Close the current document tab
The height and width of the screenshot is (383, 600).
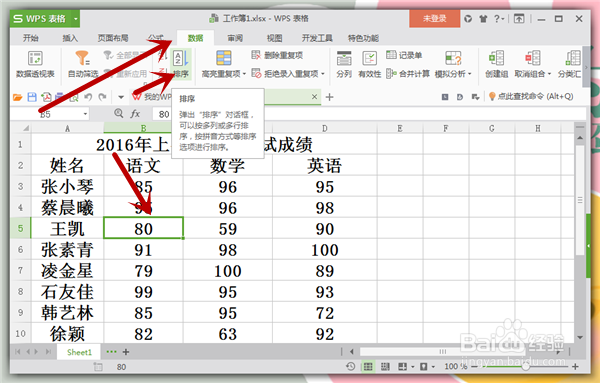pos(314,97)
